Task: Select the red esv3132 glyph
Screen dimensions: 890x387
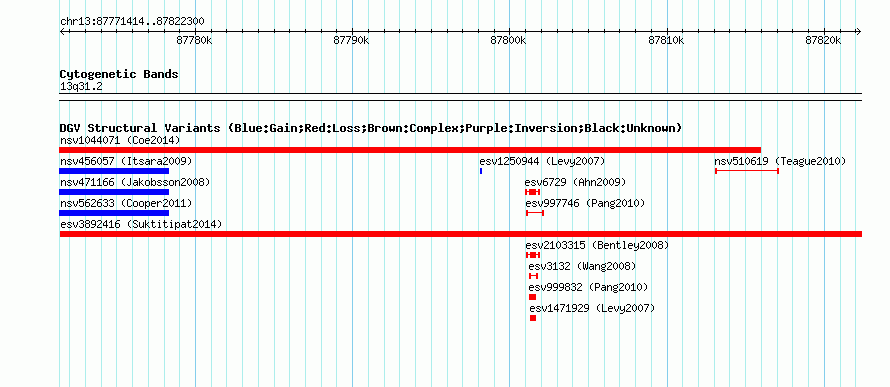Action: (x=533, y=276)
